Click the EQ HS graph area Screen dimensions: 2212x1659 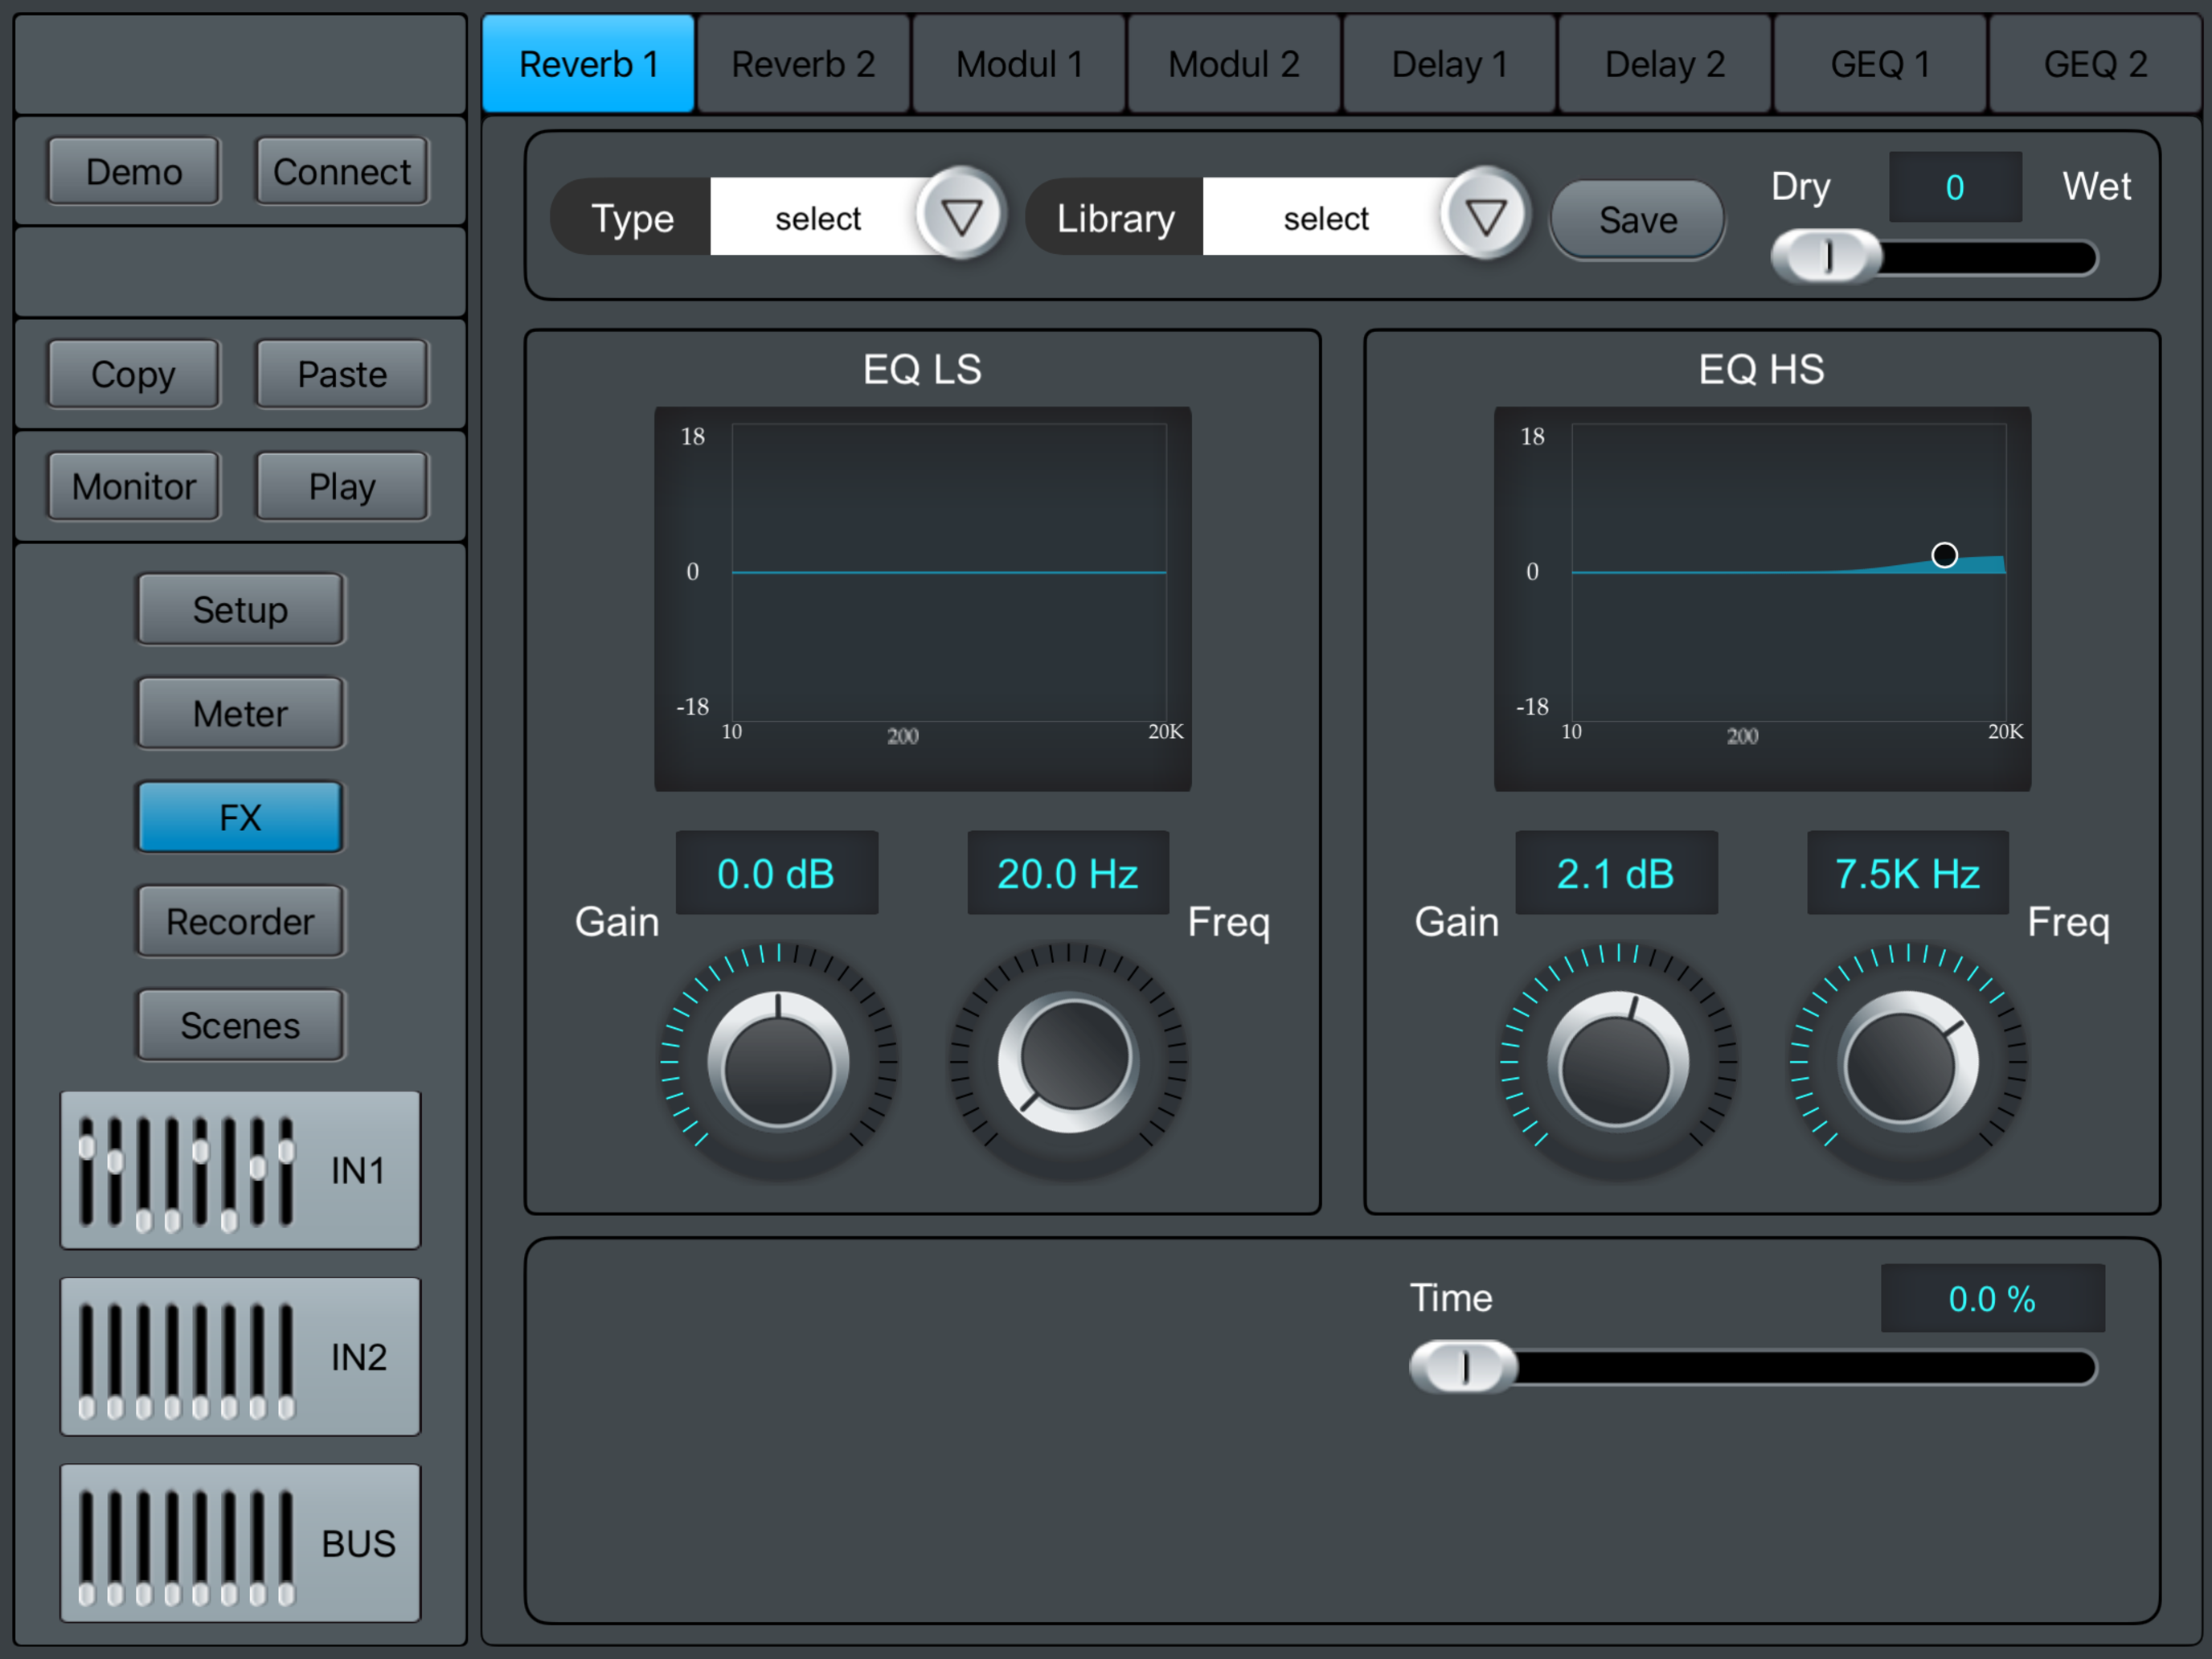[x=1762, y=598]
